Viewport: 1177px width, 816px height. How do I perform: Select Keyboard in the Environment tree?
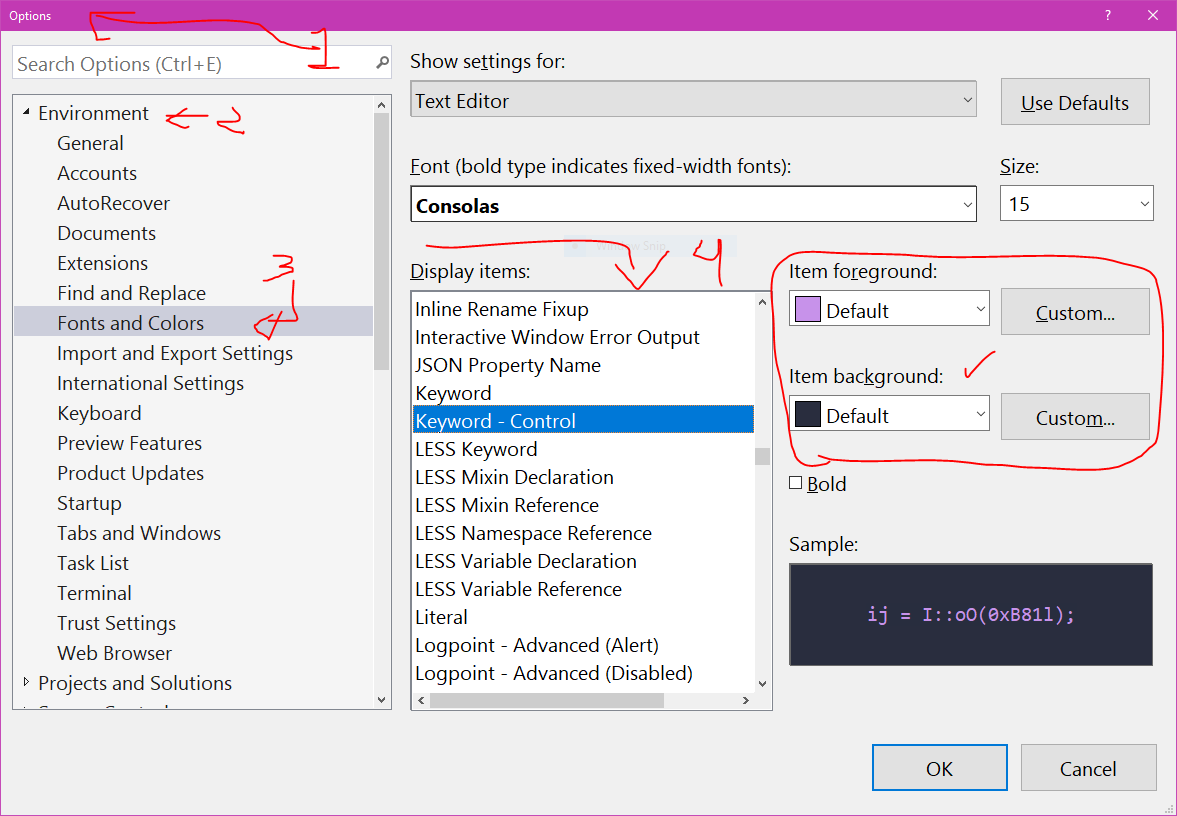tap(99, 413)
